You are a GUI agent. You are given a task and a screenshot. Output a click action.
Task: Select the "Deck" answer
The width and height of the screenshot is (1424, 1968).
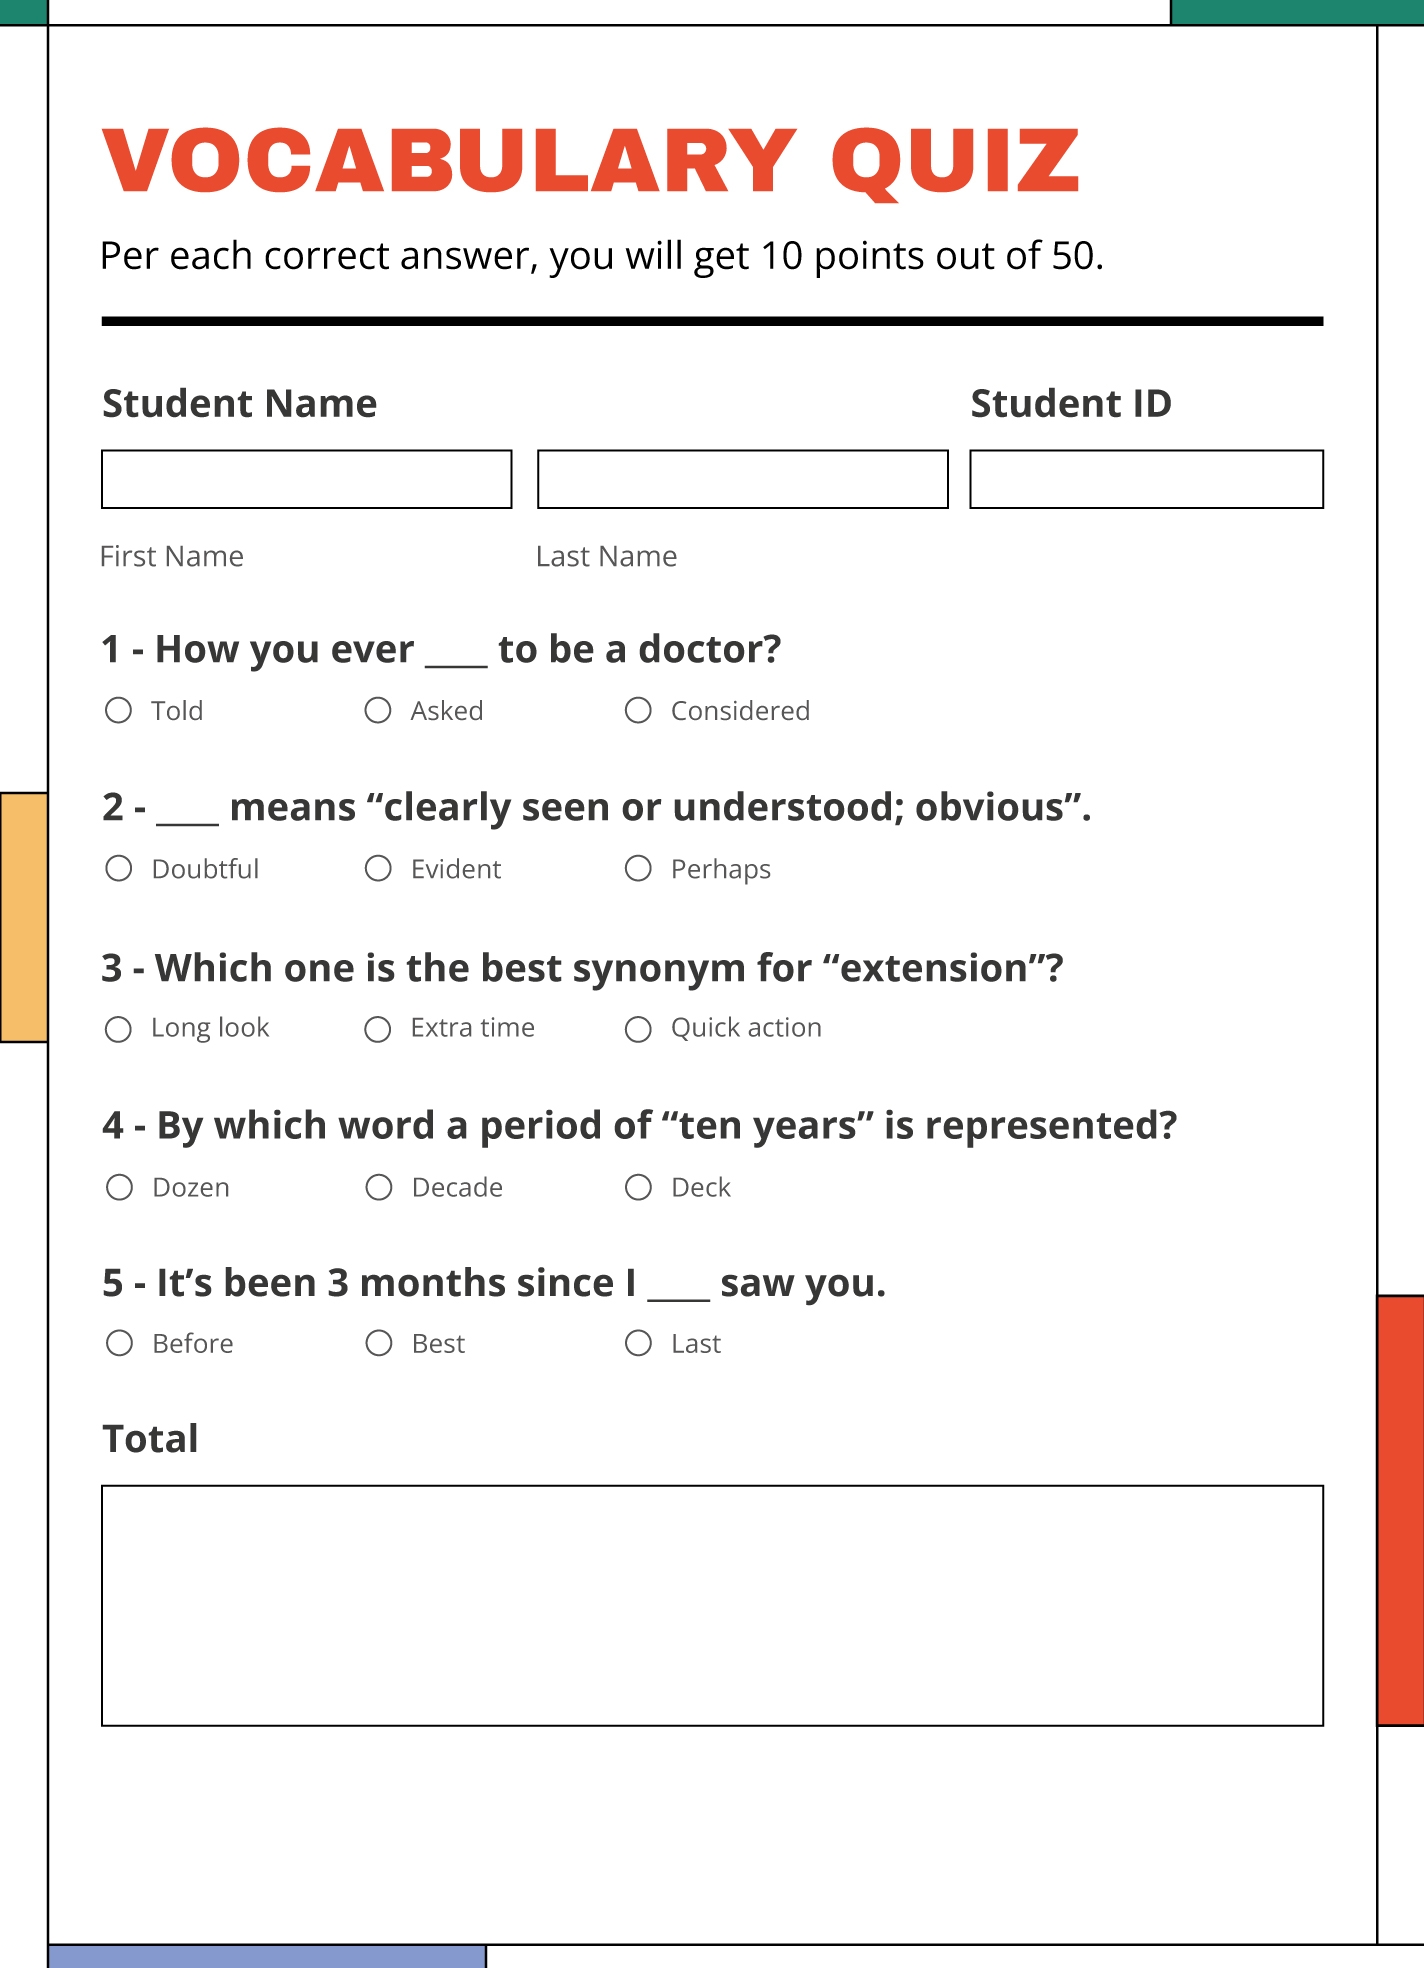[638, 1188]
